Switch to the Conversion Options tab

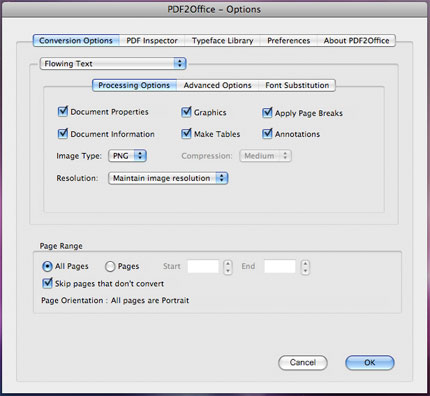tap(76, 41)
